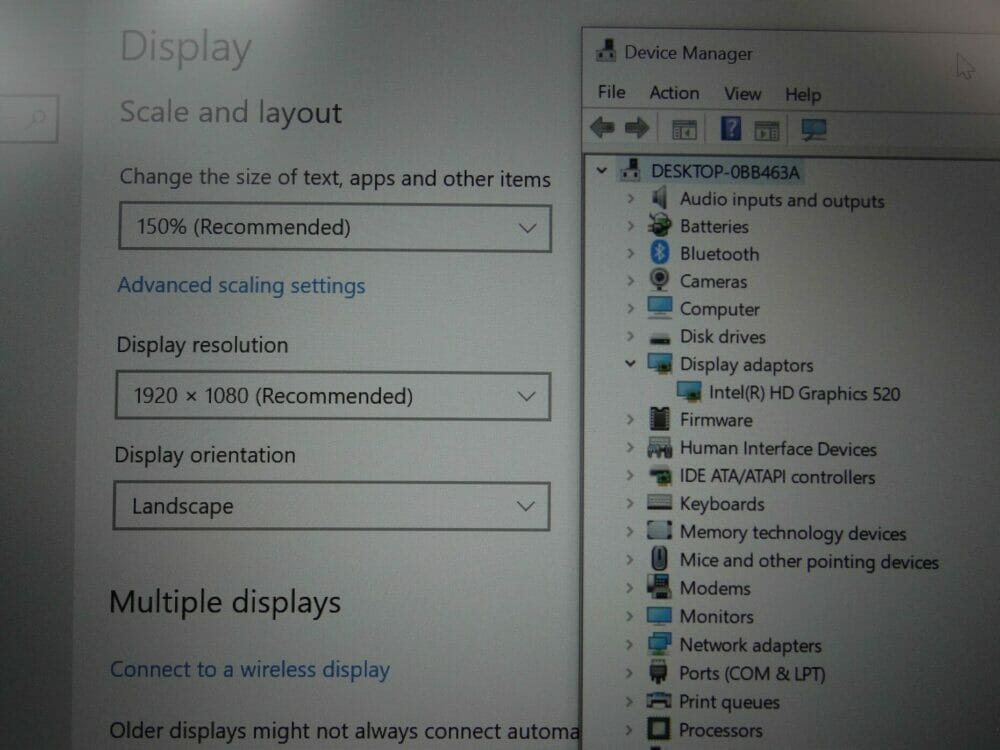Select the Human Interface Devices label
This screenshot has height=750, width=1000.
click(x=778, y=448)
